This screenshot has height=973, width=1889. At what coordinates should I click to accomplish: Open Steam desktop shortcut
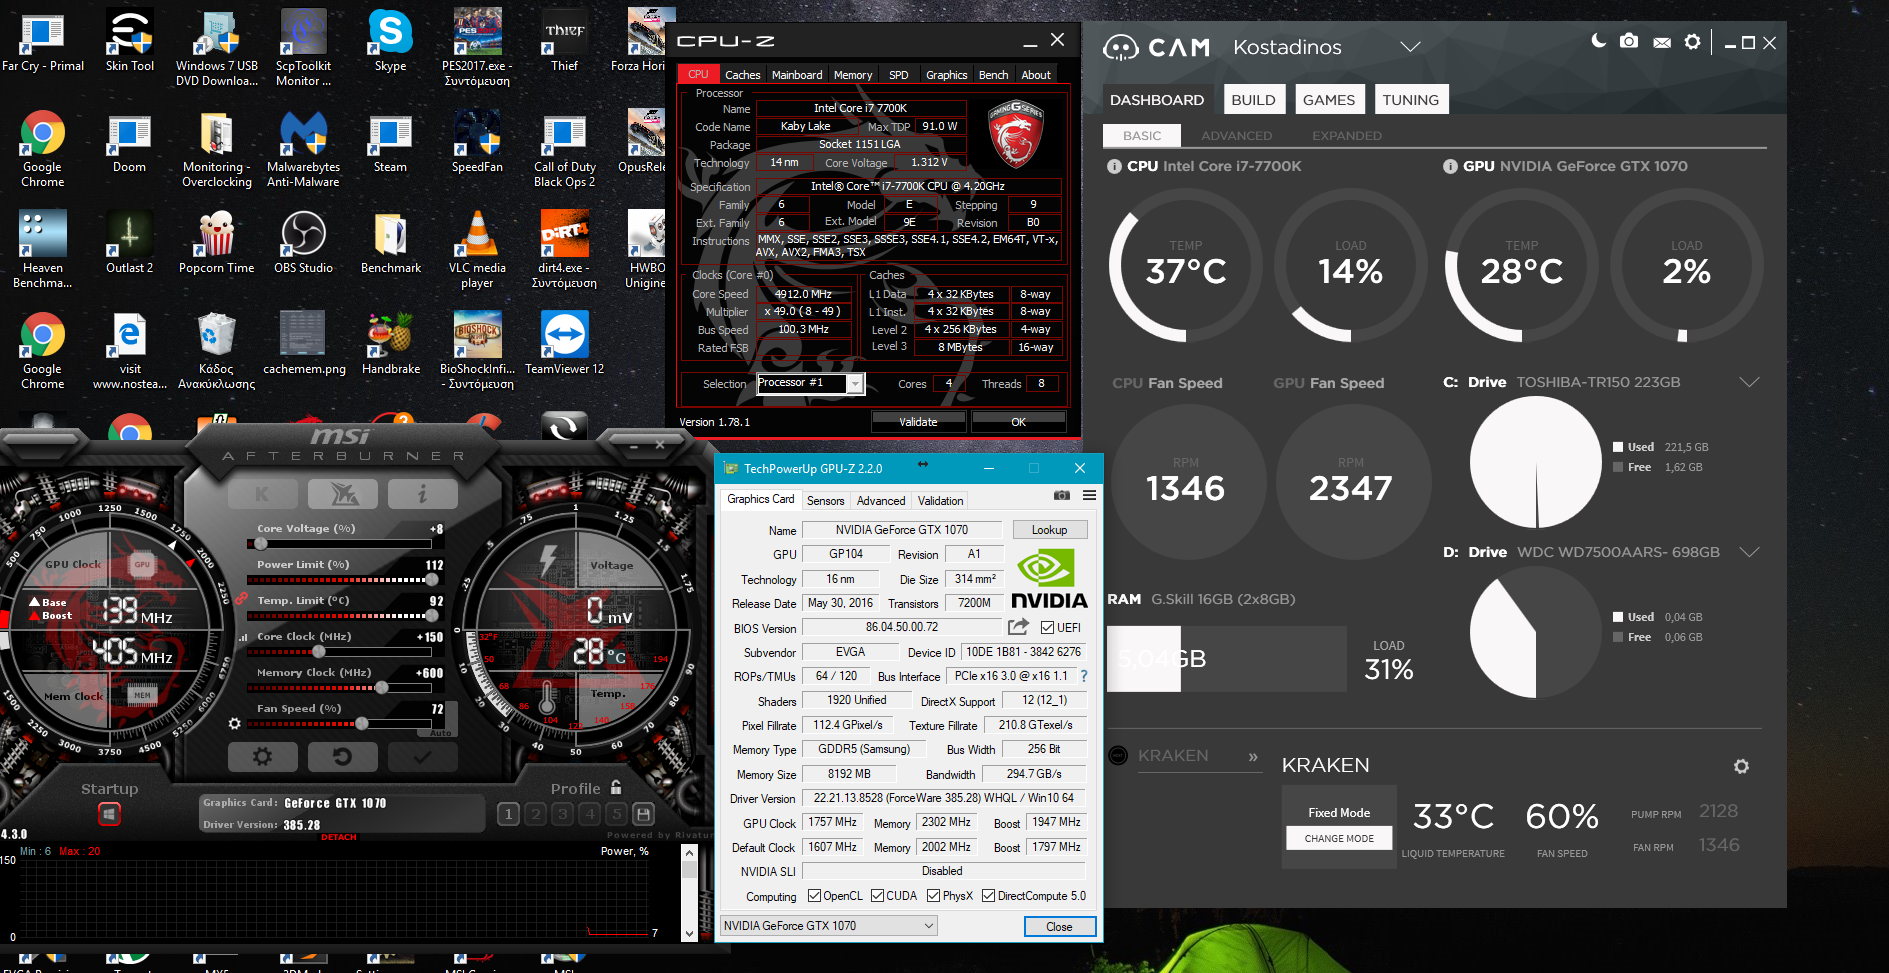(x=390, y=143)
